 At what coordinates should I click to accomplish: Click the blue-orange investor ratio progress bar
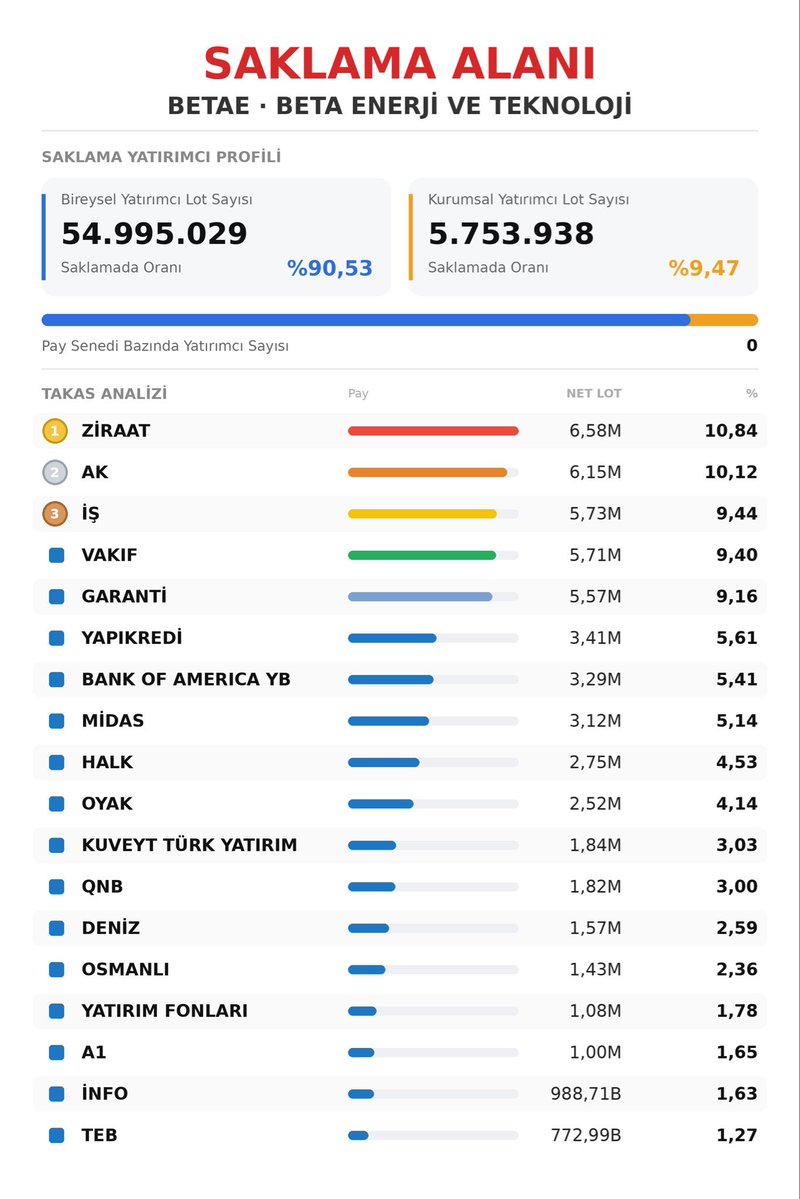(400, 320)
